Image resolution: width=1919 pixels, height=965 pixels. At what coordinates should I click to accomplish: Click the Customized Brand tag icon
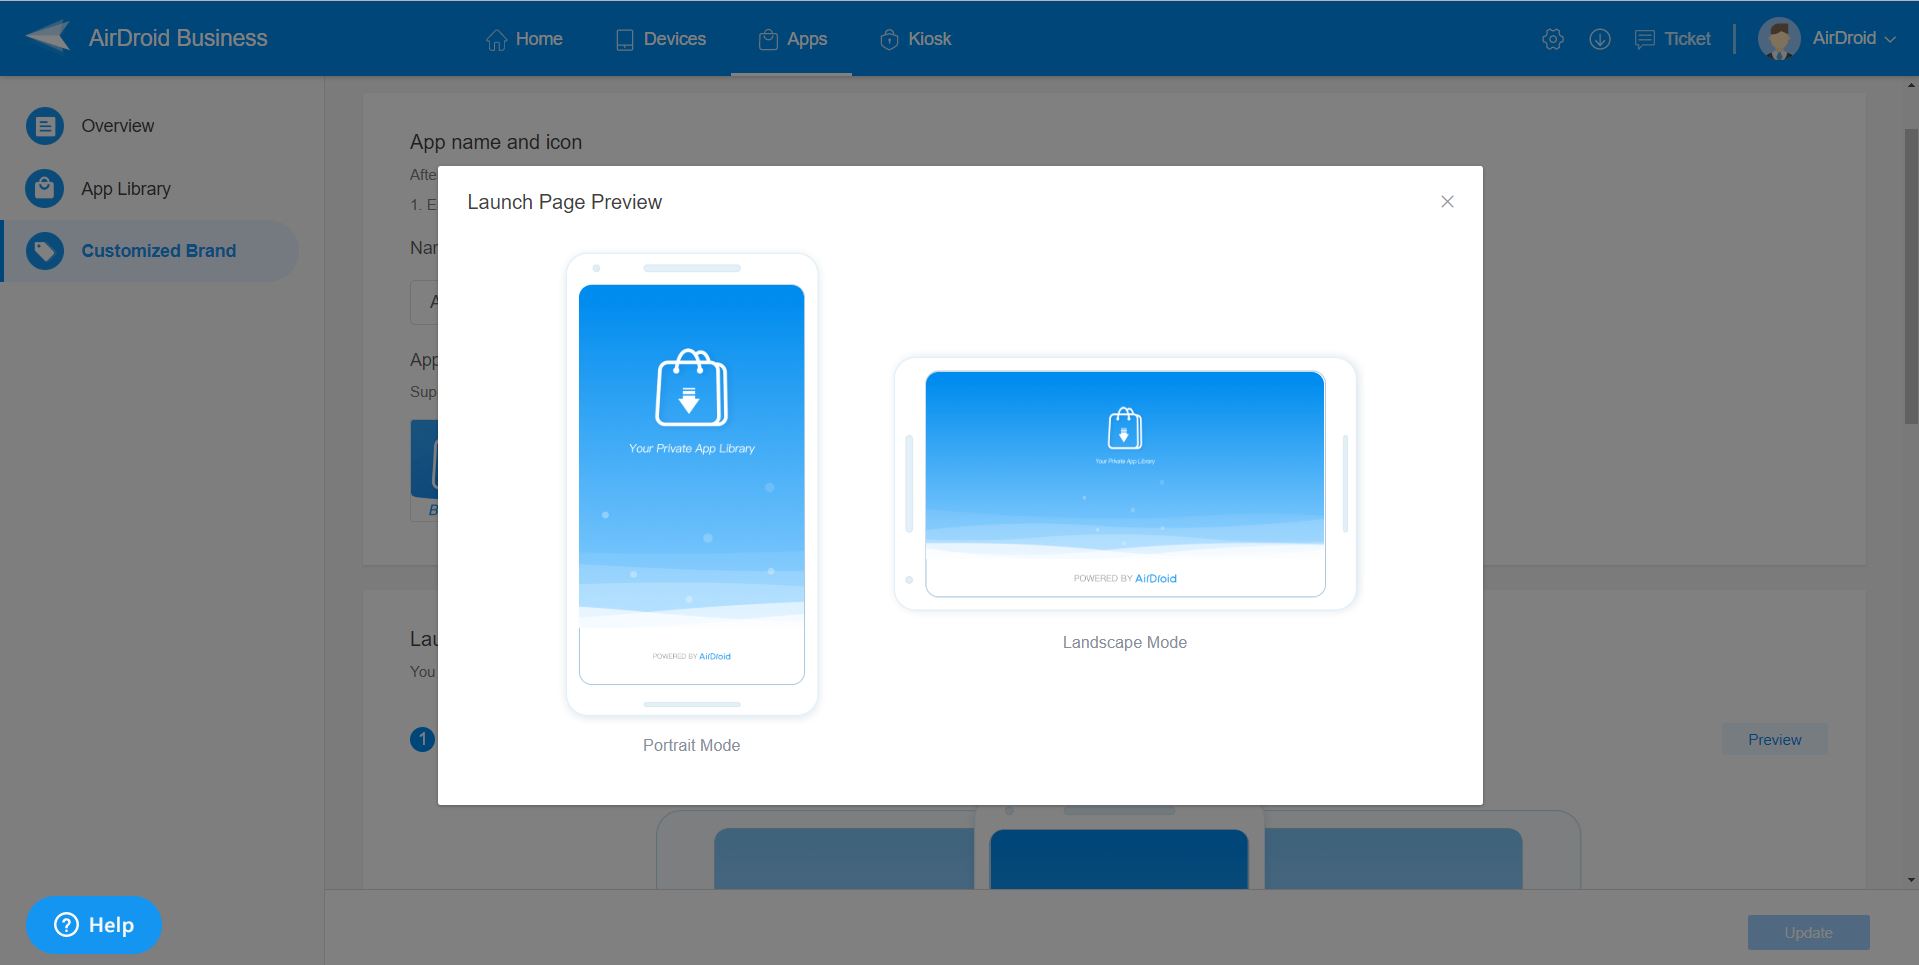click(44, 251)
